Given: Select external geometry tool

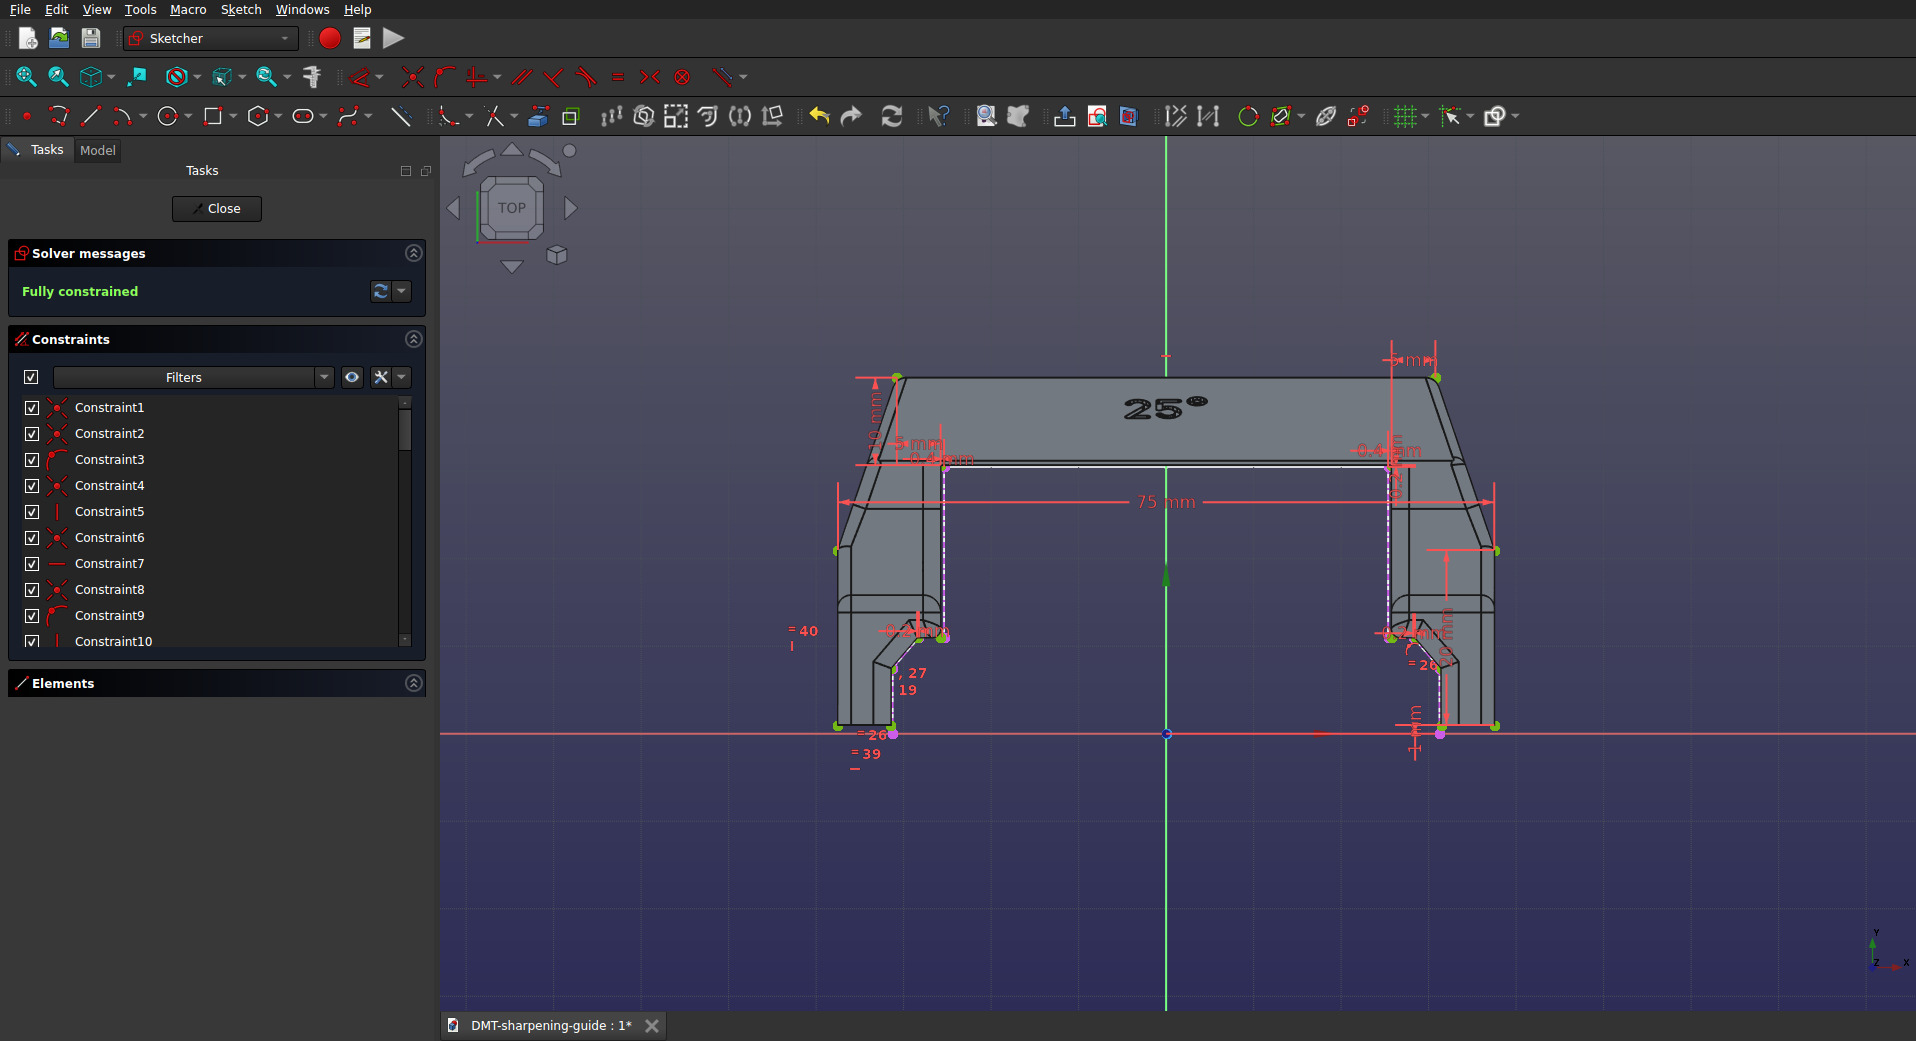Looking at the screenshot, I should click(538, 116).
